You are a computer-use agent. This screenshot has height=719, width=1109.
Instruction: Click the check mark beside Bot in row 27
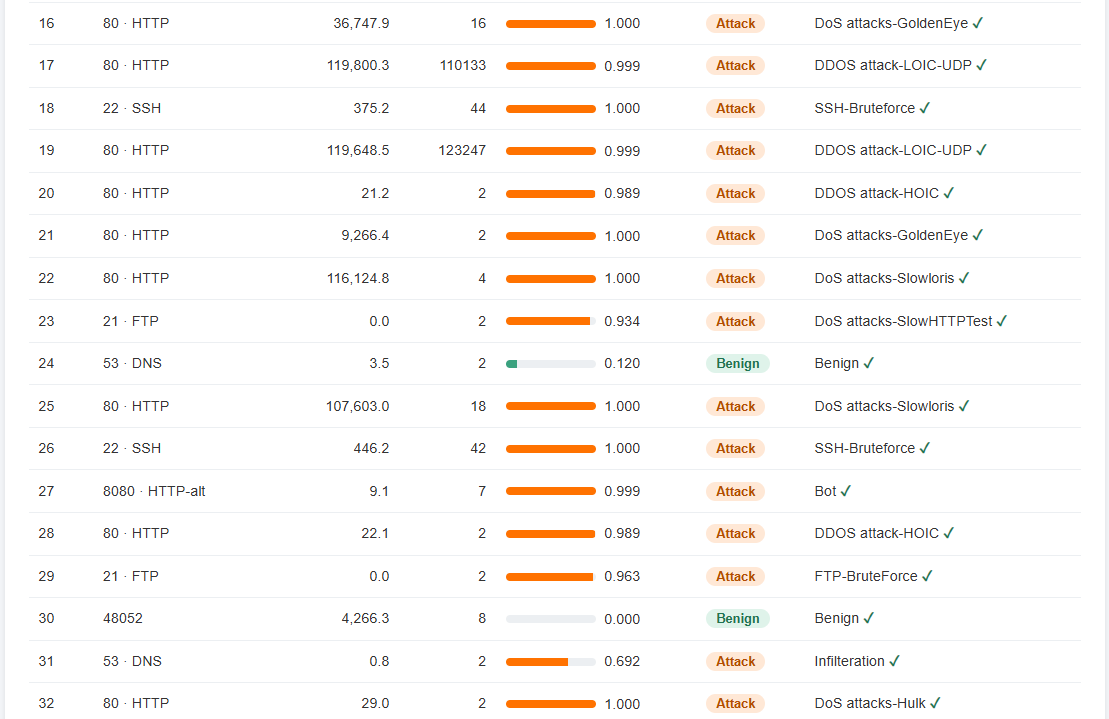tap(846, 491)
